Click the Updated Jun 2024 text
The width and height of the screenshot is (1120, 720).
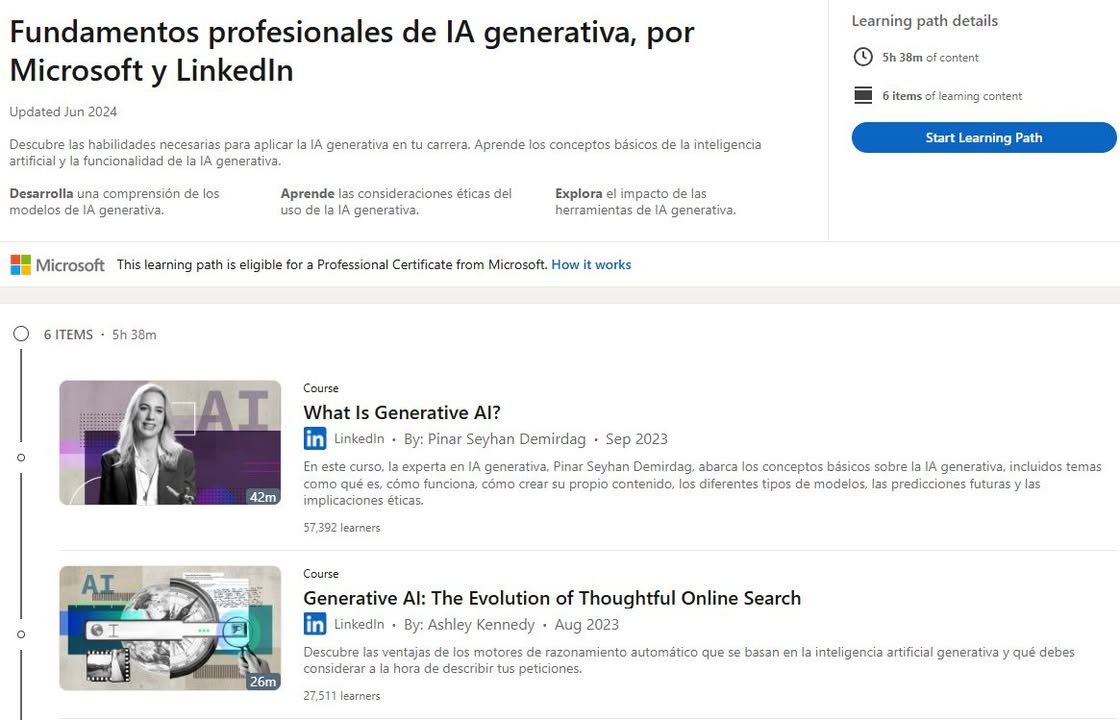coord(63,111)
